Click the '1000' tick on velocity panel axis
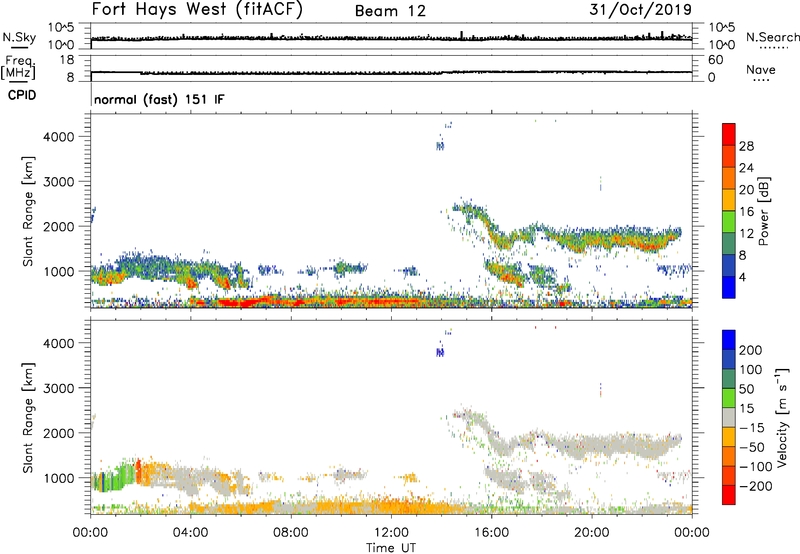 (x=58, y=477)
